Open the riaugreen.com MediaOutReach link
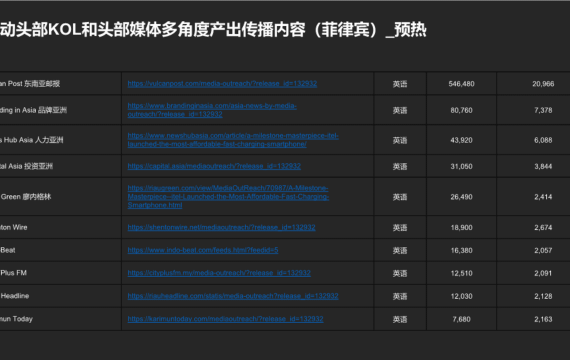Viewport: 570px width, 360px height. point(228,196)
